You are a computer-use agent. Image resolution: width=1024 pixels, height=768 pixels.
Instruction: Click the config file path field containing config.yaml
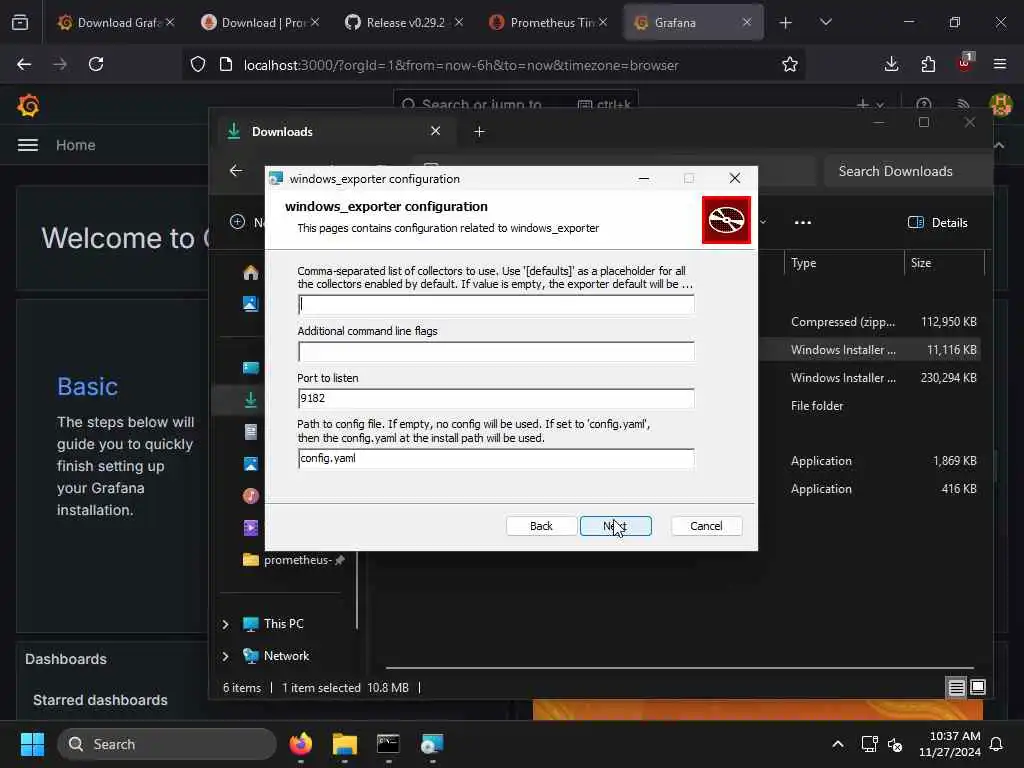pyautogui.click(x=496, y=458)
